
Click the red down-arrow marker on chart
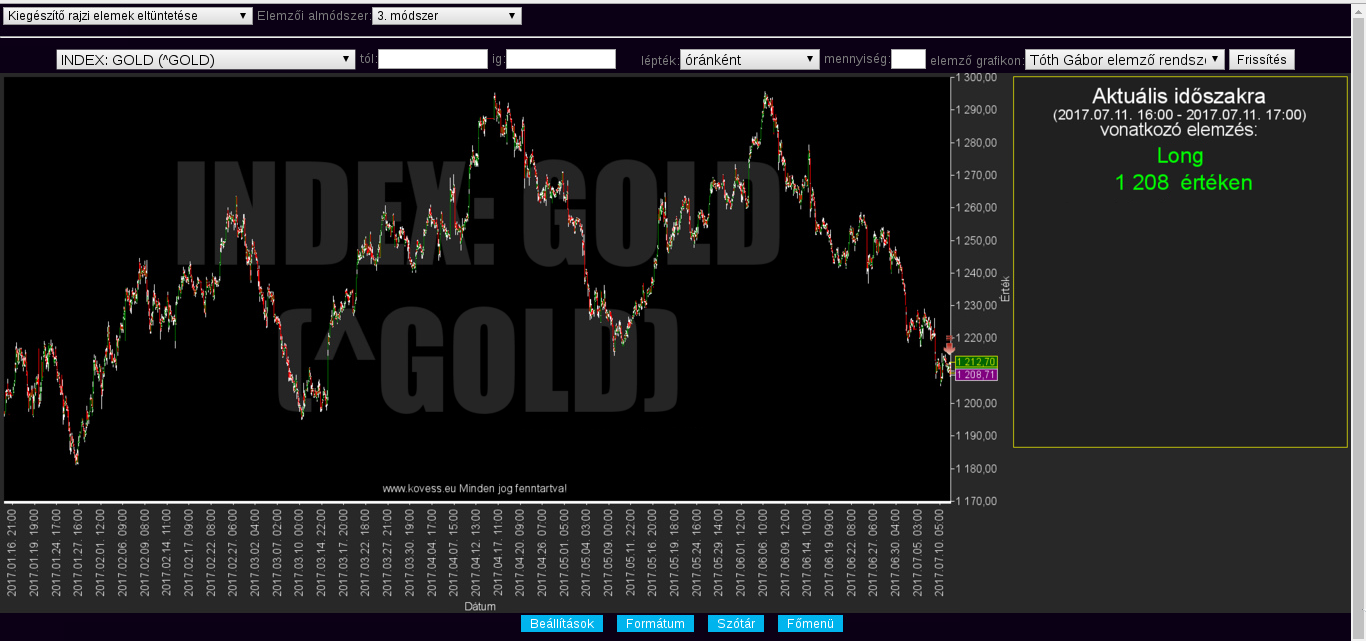pos(949,345)
